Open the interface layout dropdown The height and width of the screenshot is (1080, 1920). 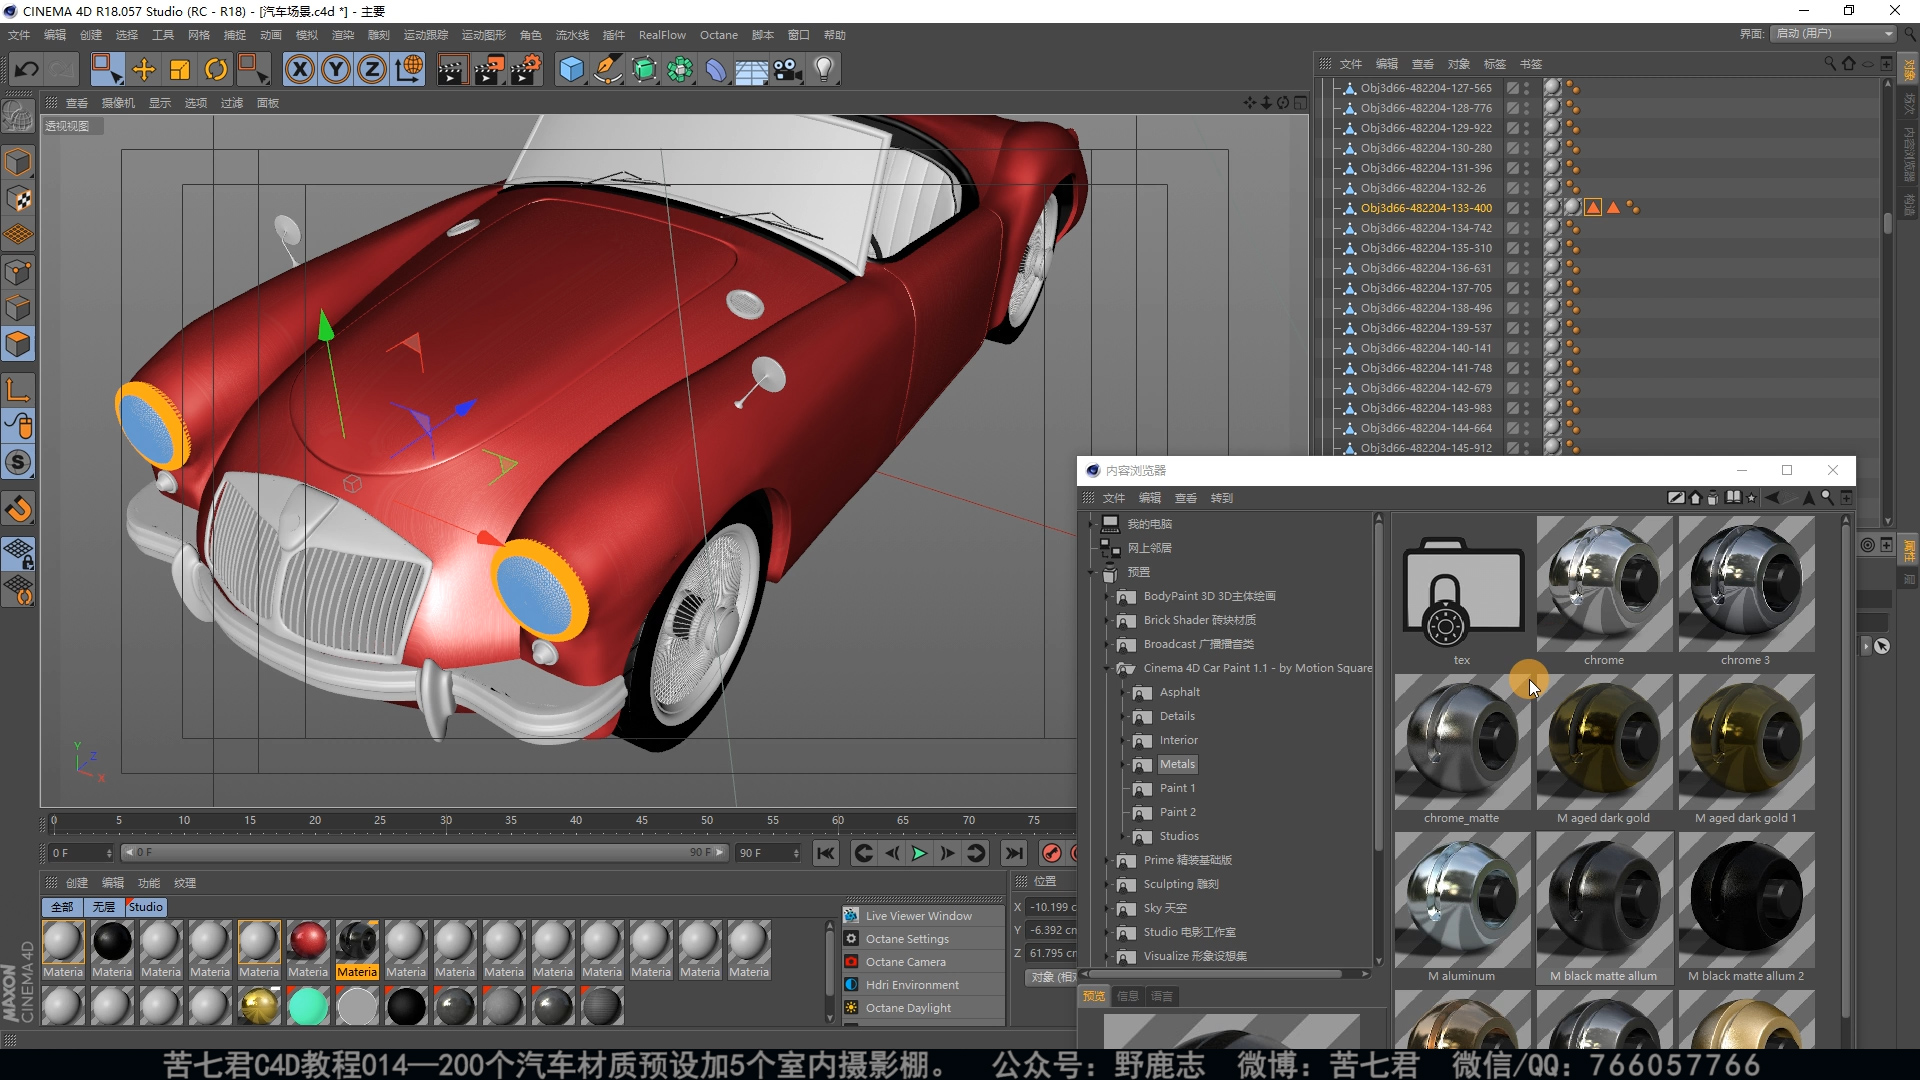click(x=1833, y=34)
